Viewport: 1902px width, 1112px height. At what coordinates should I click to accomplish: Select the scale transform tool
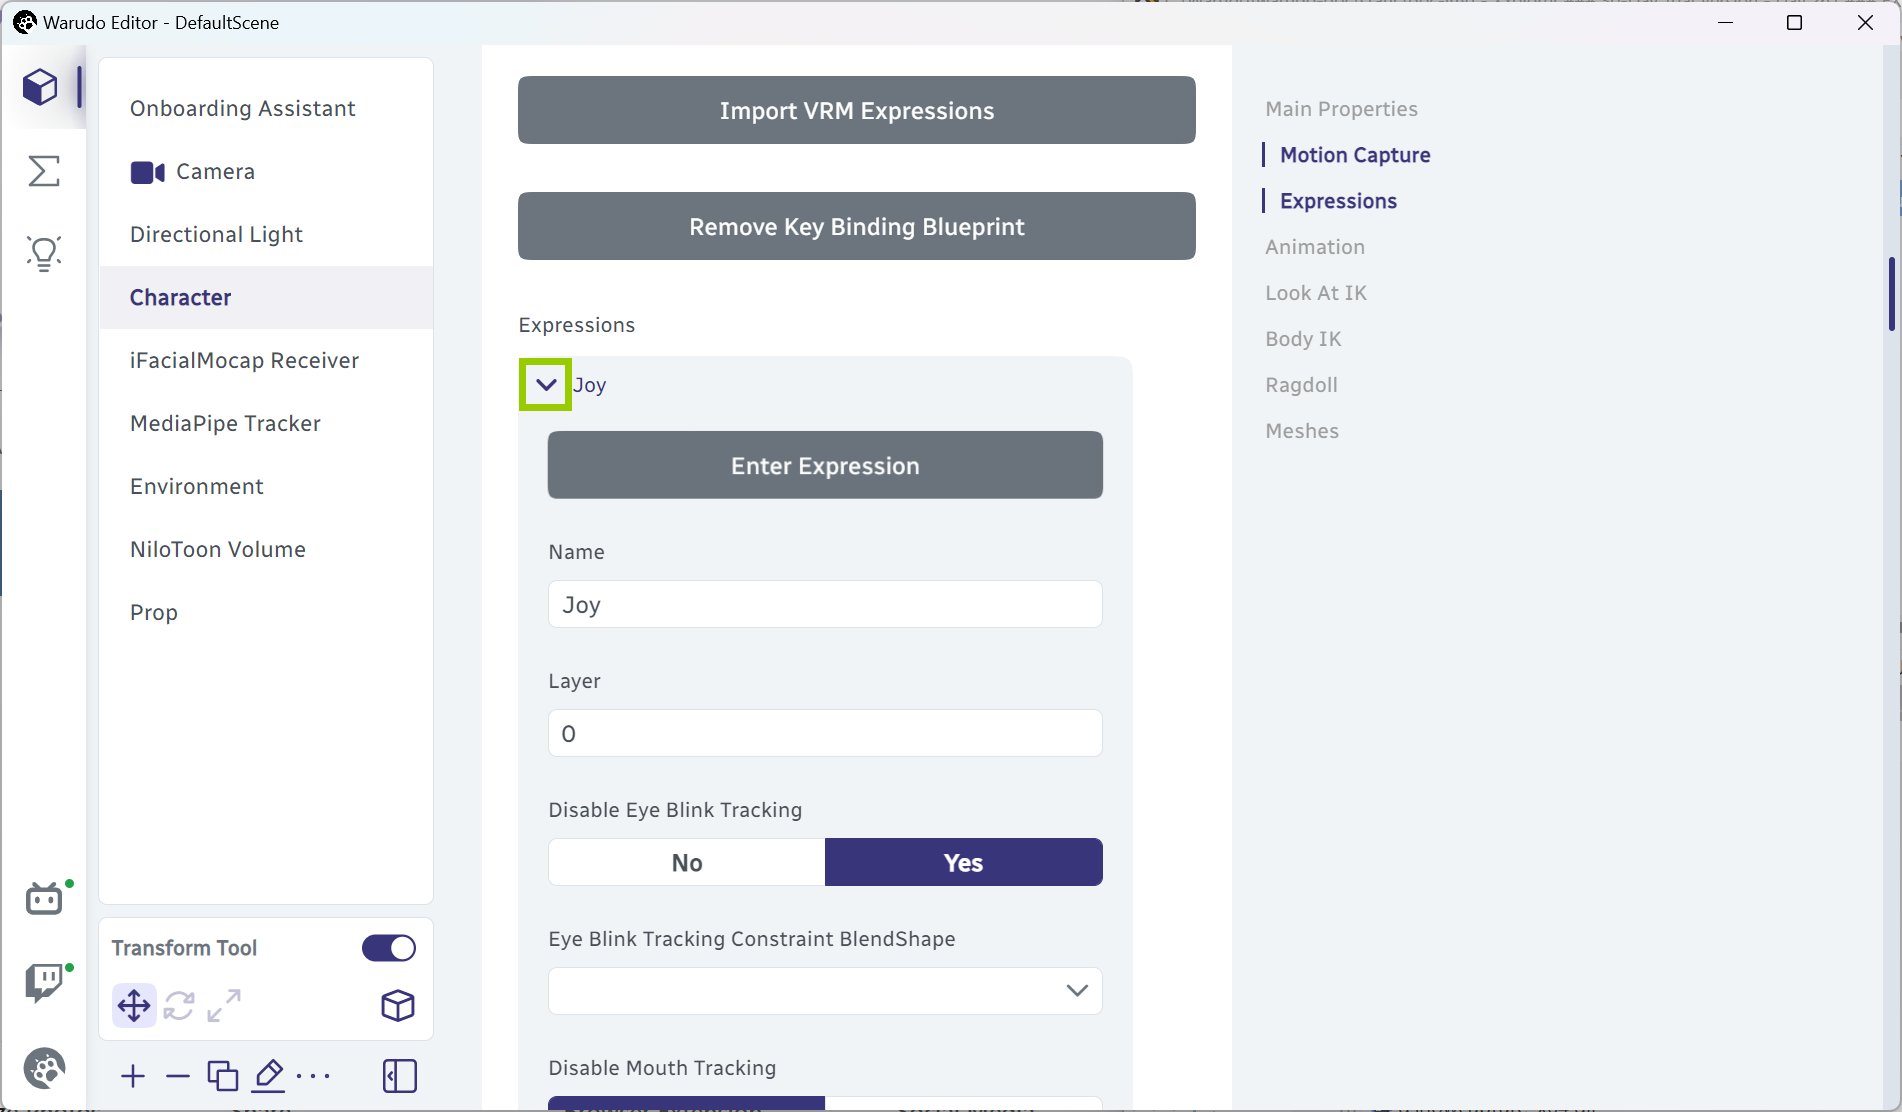point(224,1005)
